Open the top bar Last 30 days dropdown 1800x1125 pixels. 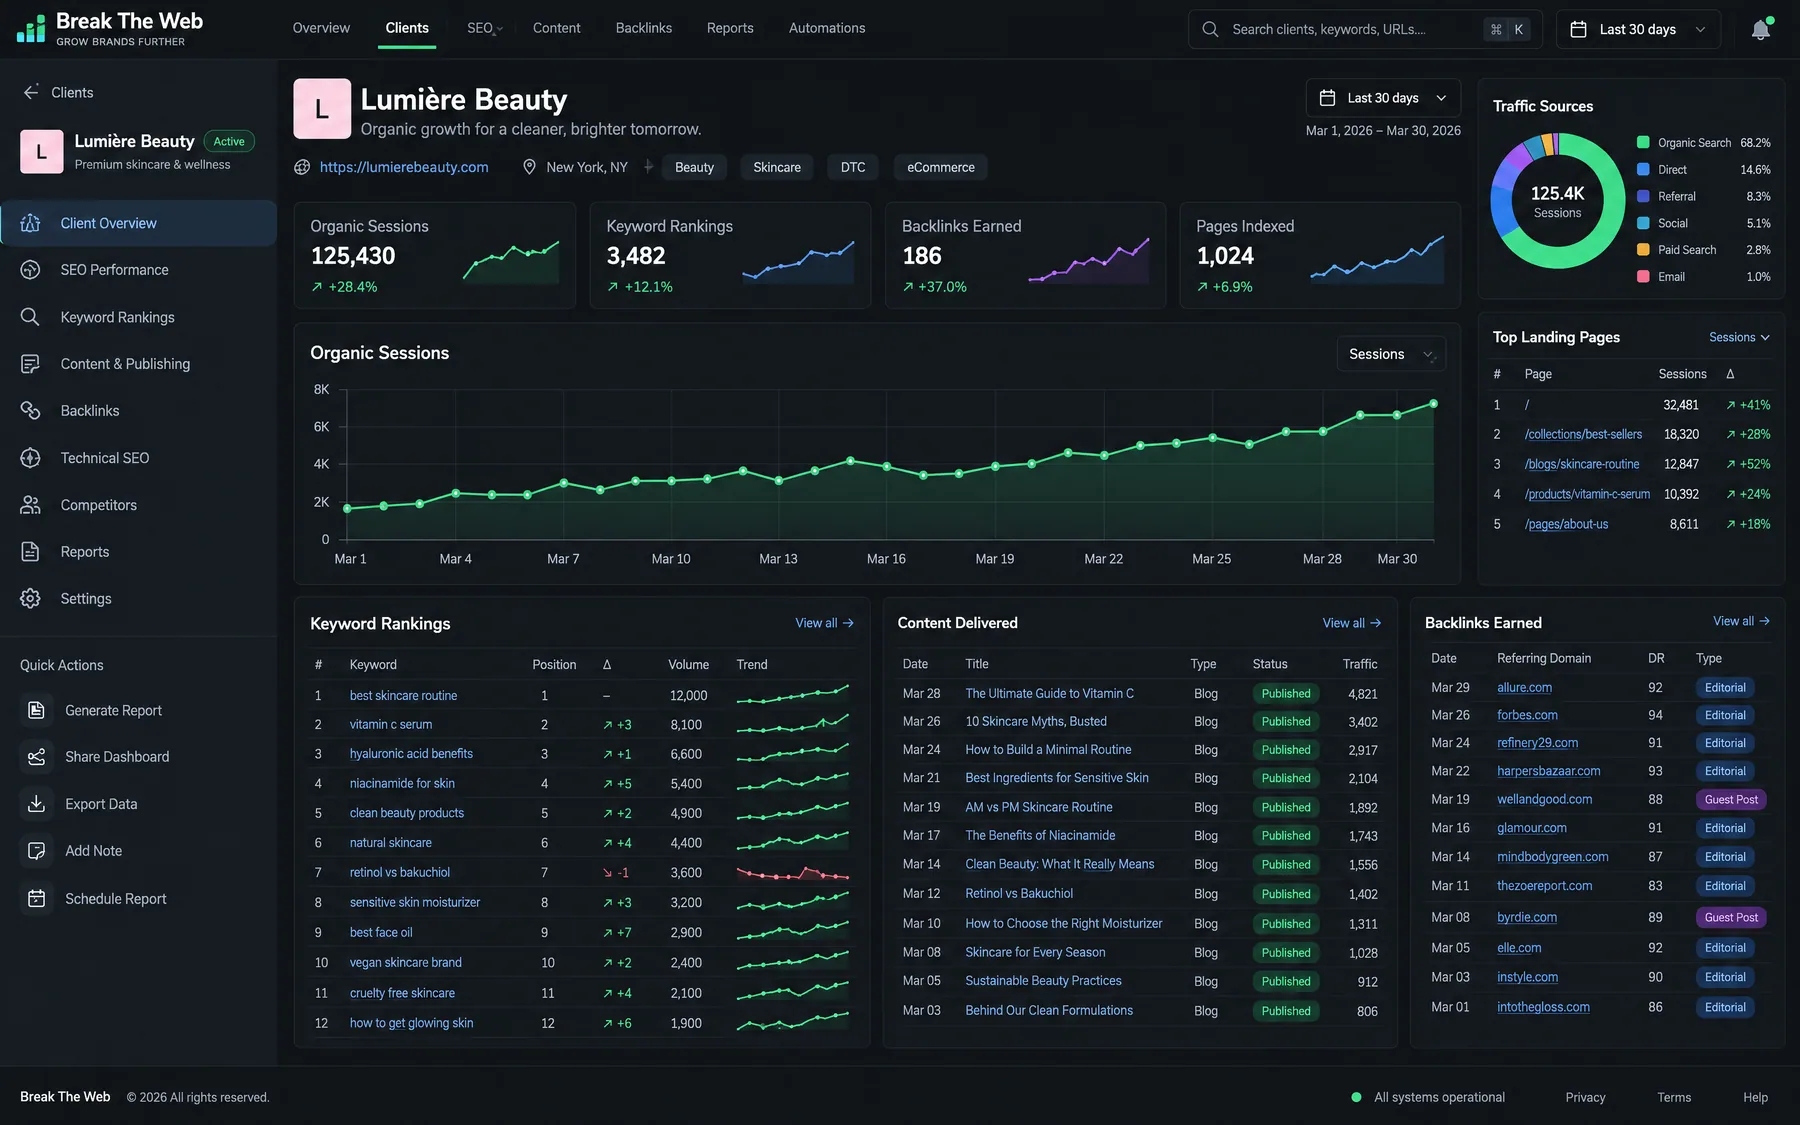pos(1638,29)
